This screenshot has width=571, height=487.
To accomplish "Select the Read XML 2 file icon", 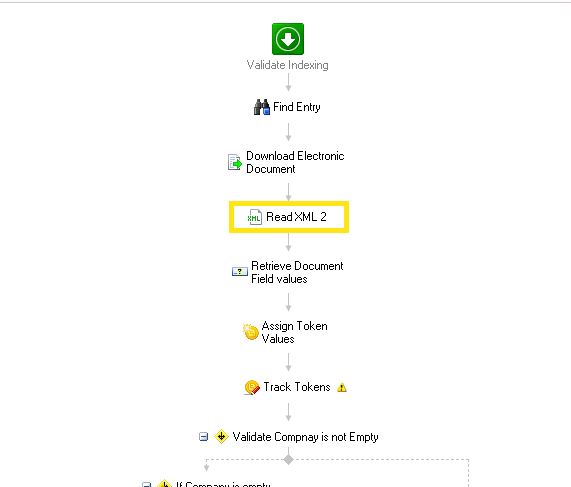I will (254, 217).
